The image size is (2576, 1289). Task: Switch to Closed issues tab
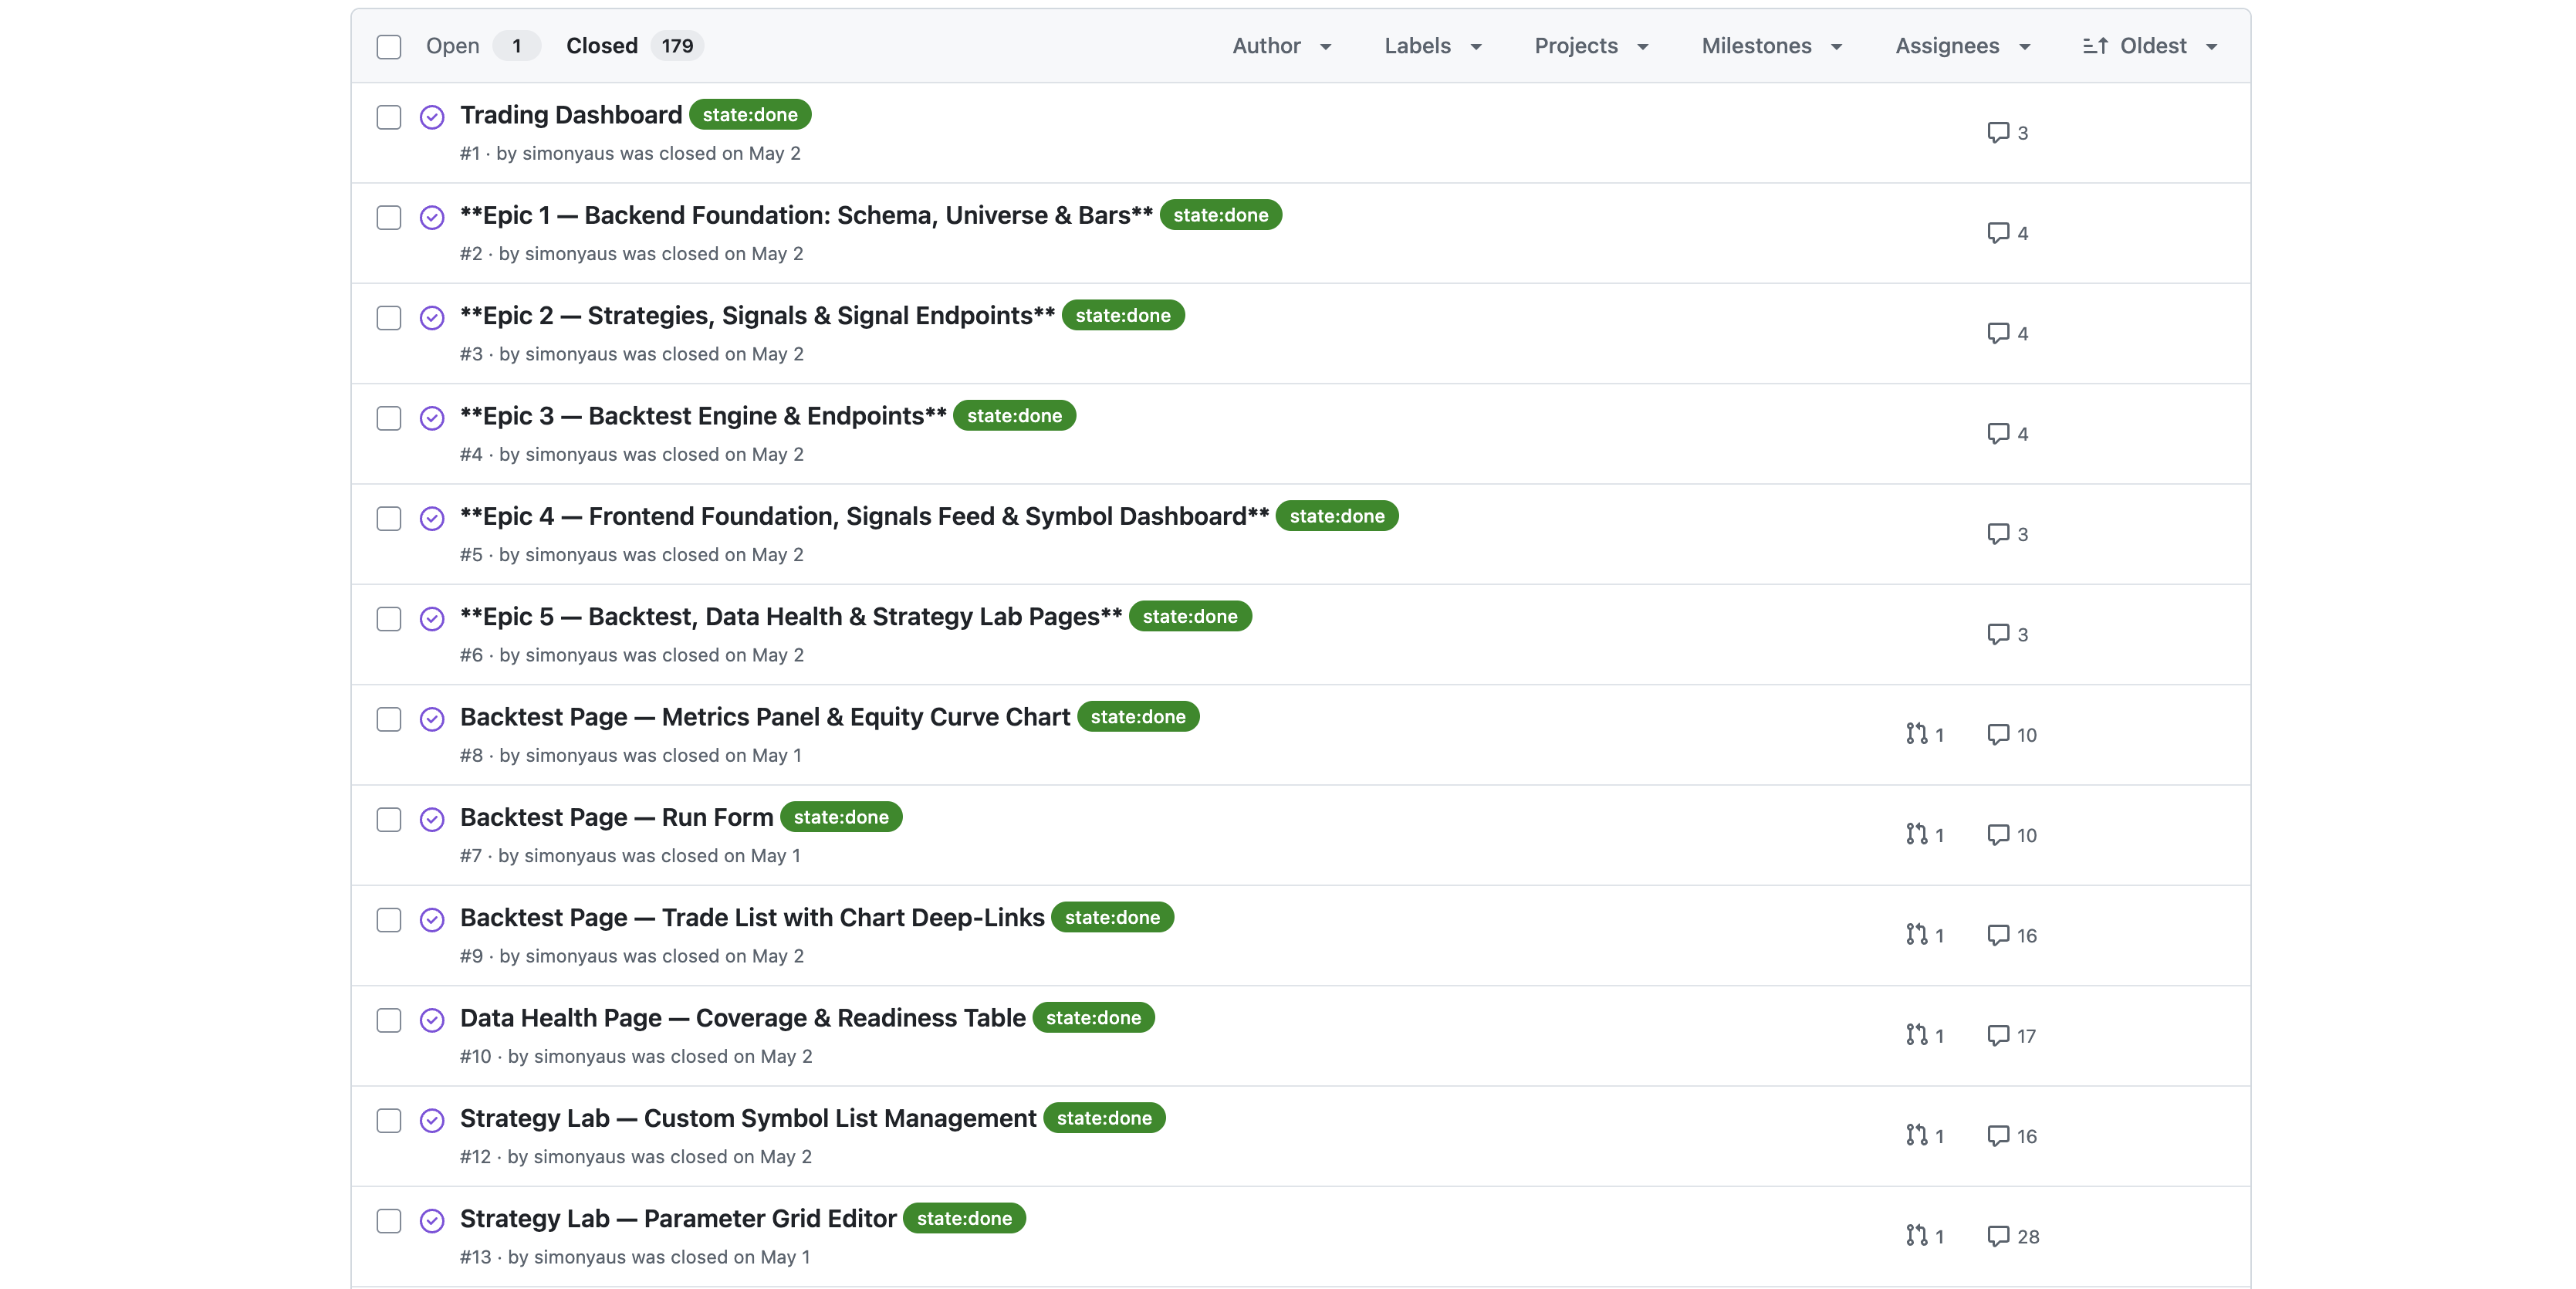coord(634,46)
